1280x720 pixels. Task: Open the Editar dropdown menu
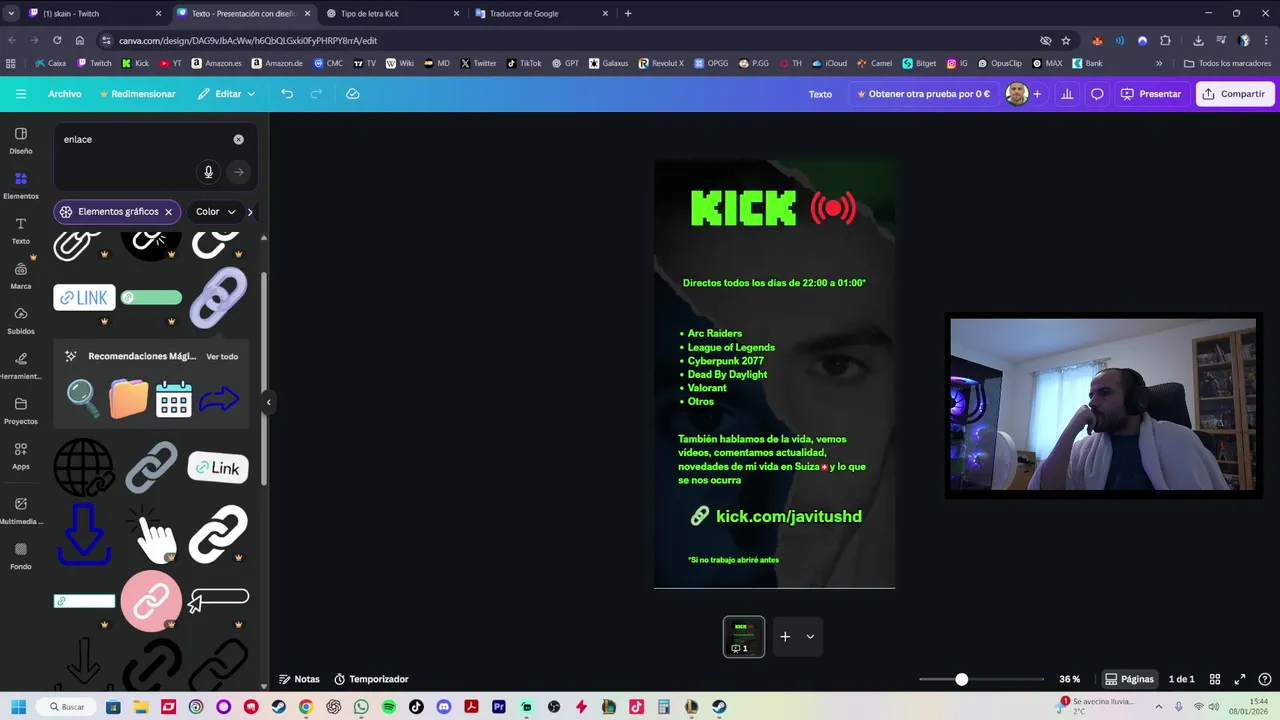tap(226, 94)
